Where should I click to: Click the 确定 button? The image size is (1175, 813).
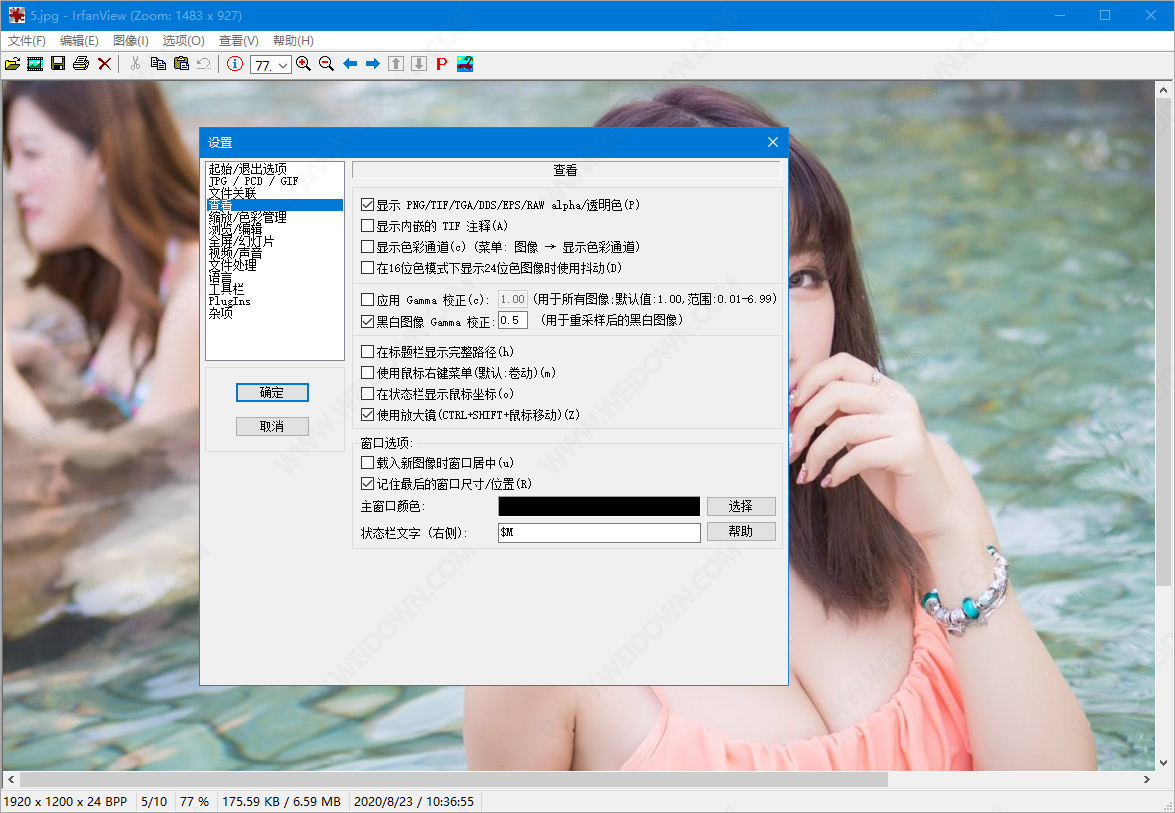tap(272, 393)
